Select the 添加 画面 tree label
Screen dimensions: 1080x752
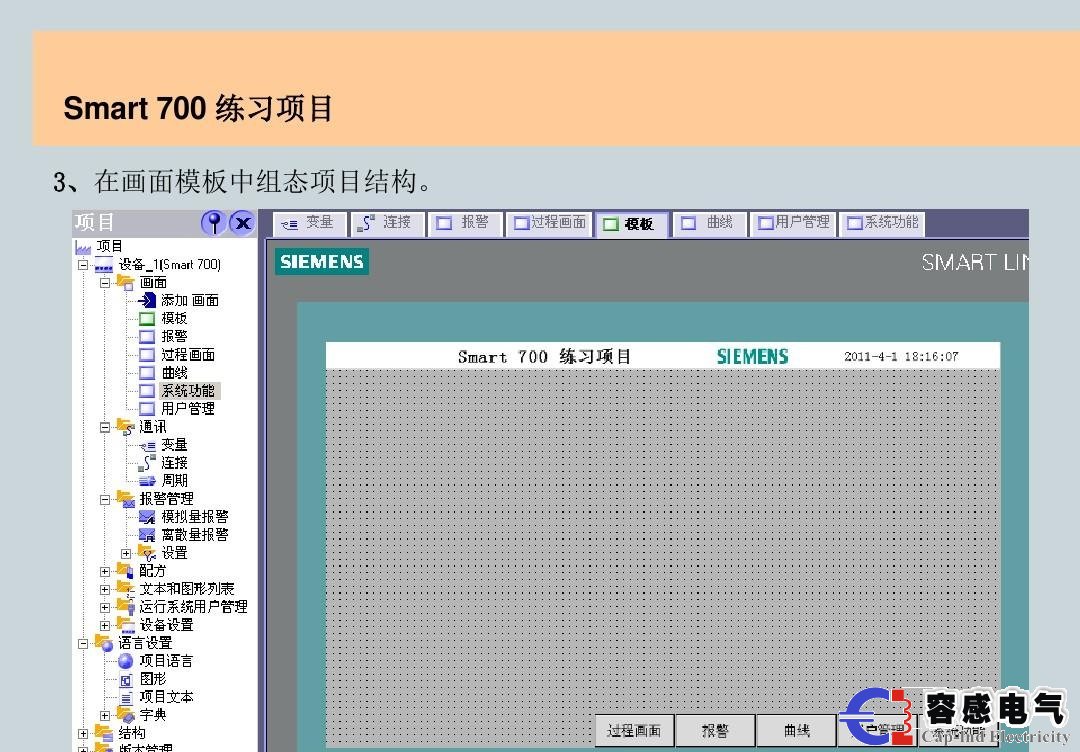click(190, 300)
